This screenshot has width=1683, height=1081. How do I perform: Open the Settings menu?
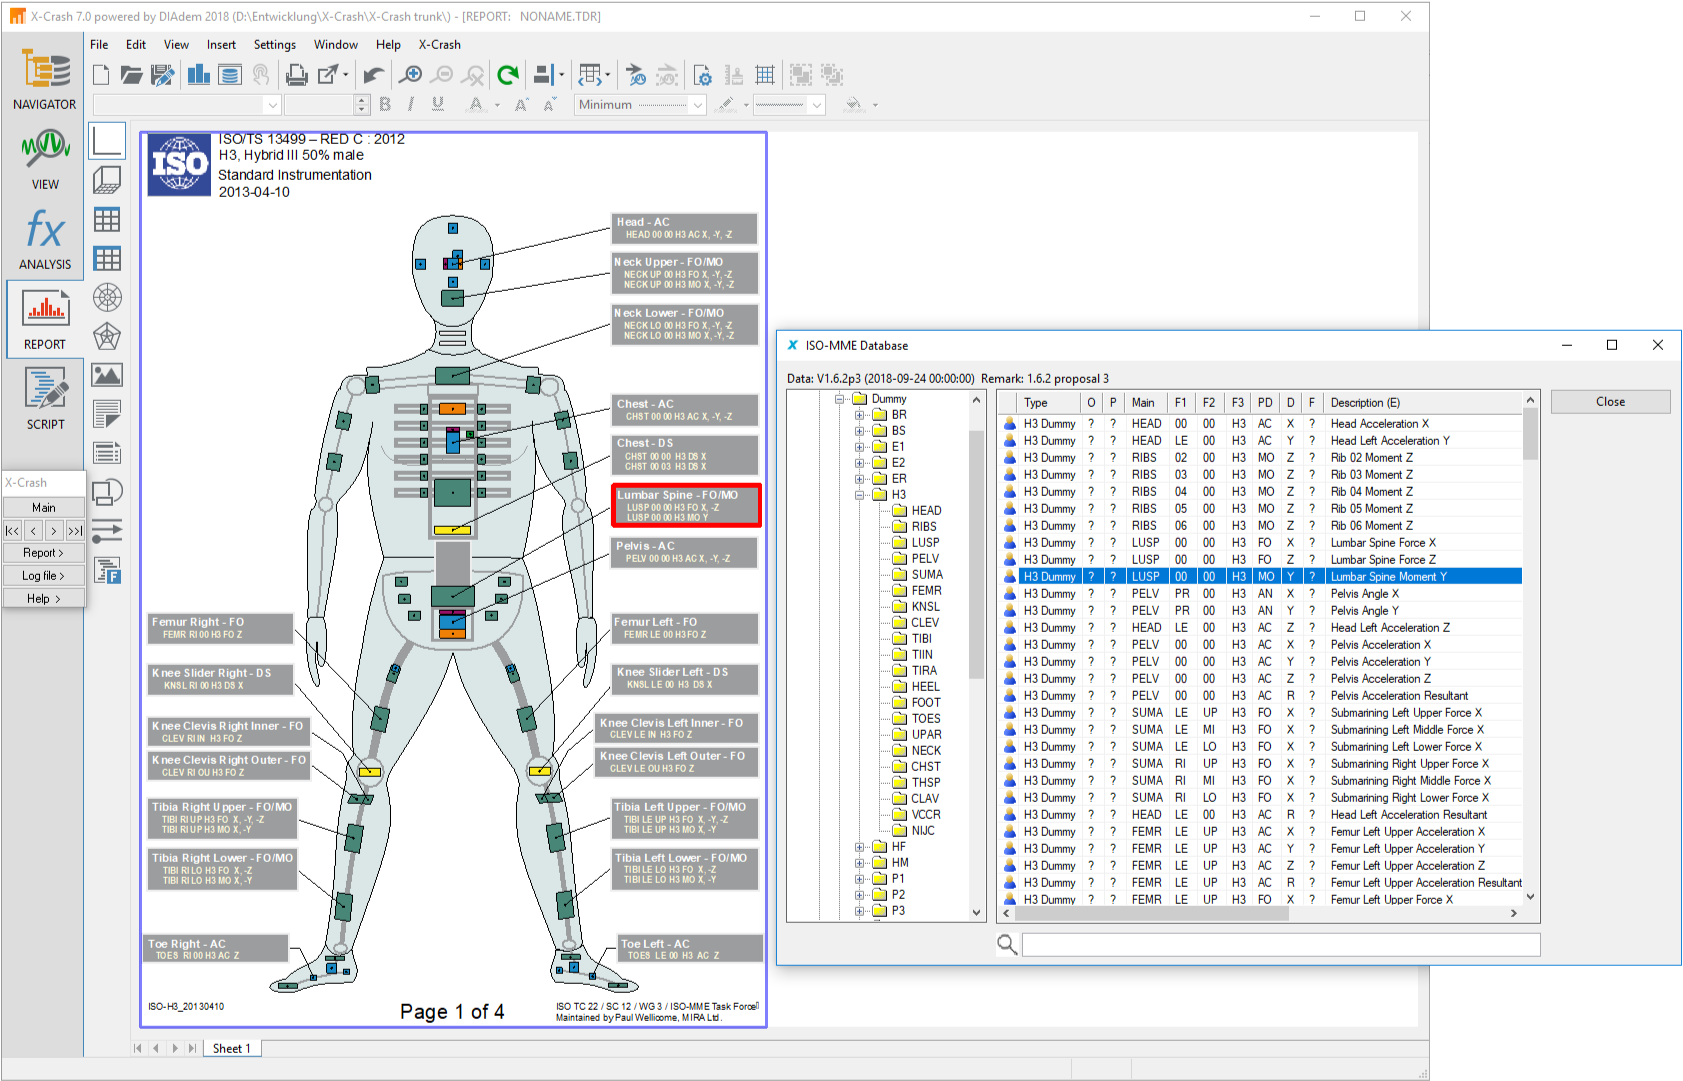(275, 45)
